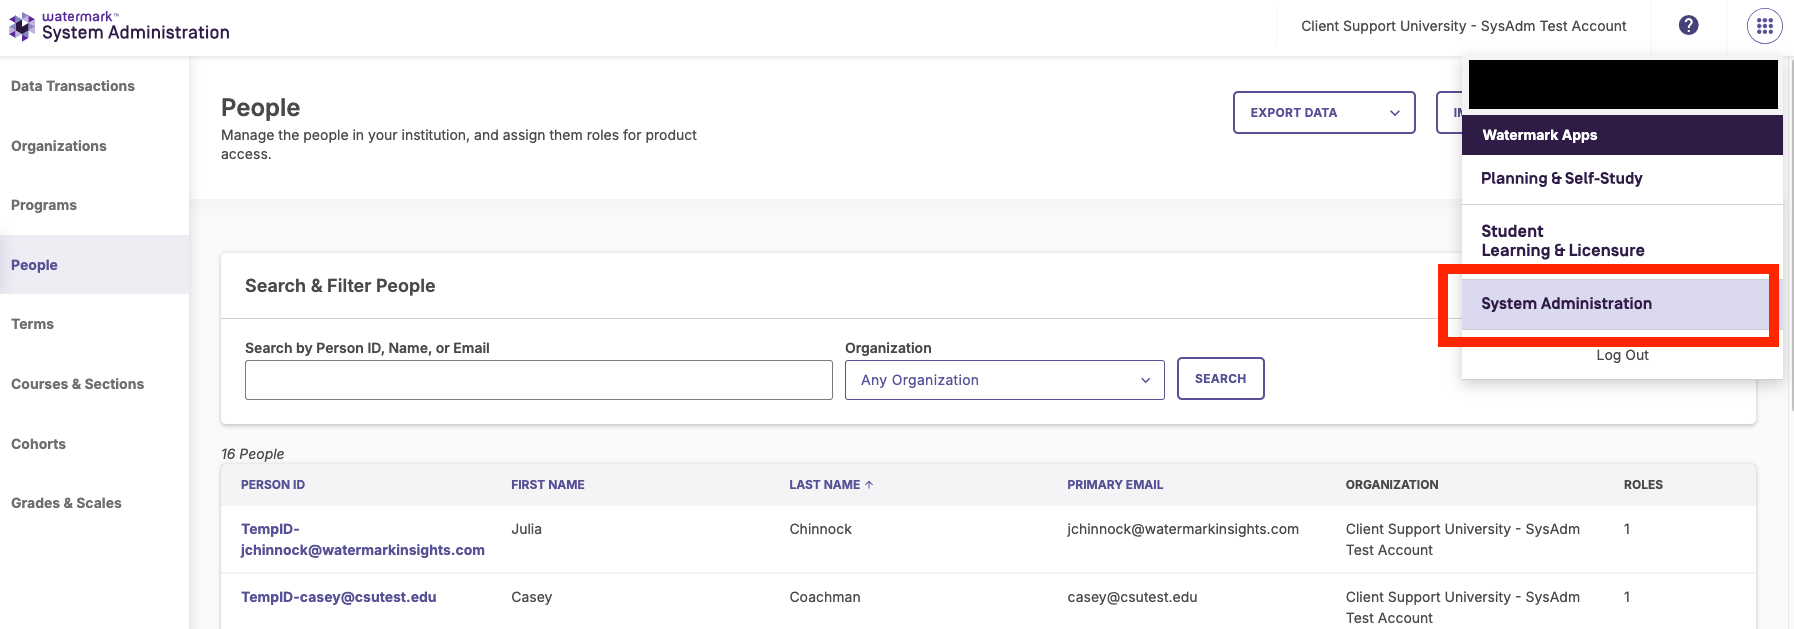Open TempID-jchinnock@watermarkinsights.com person link
The height and width of the screenshot is (629, 1794).
click(x=363, y=540)
